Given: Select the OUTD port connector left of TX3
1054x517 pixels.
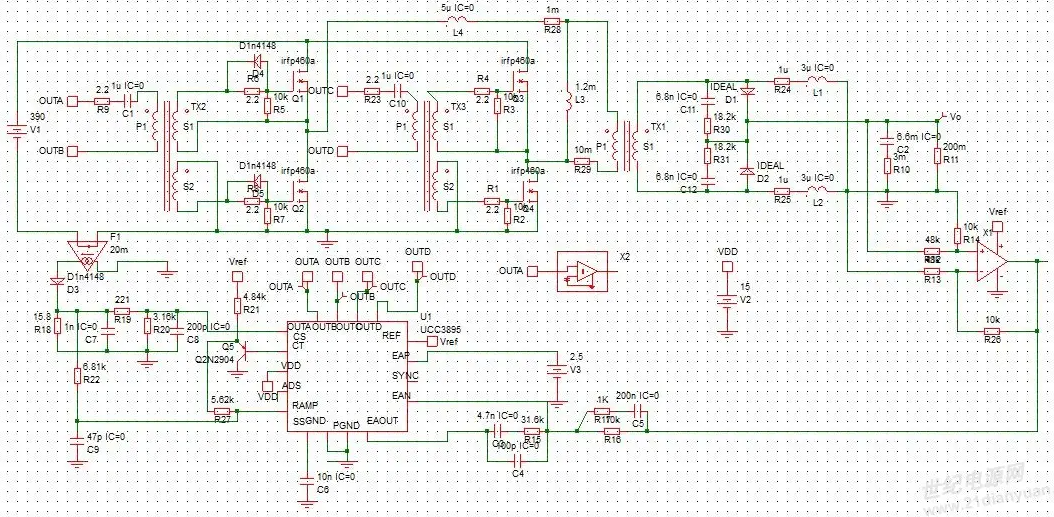Looking at the screenshot, I should [343, 151].
